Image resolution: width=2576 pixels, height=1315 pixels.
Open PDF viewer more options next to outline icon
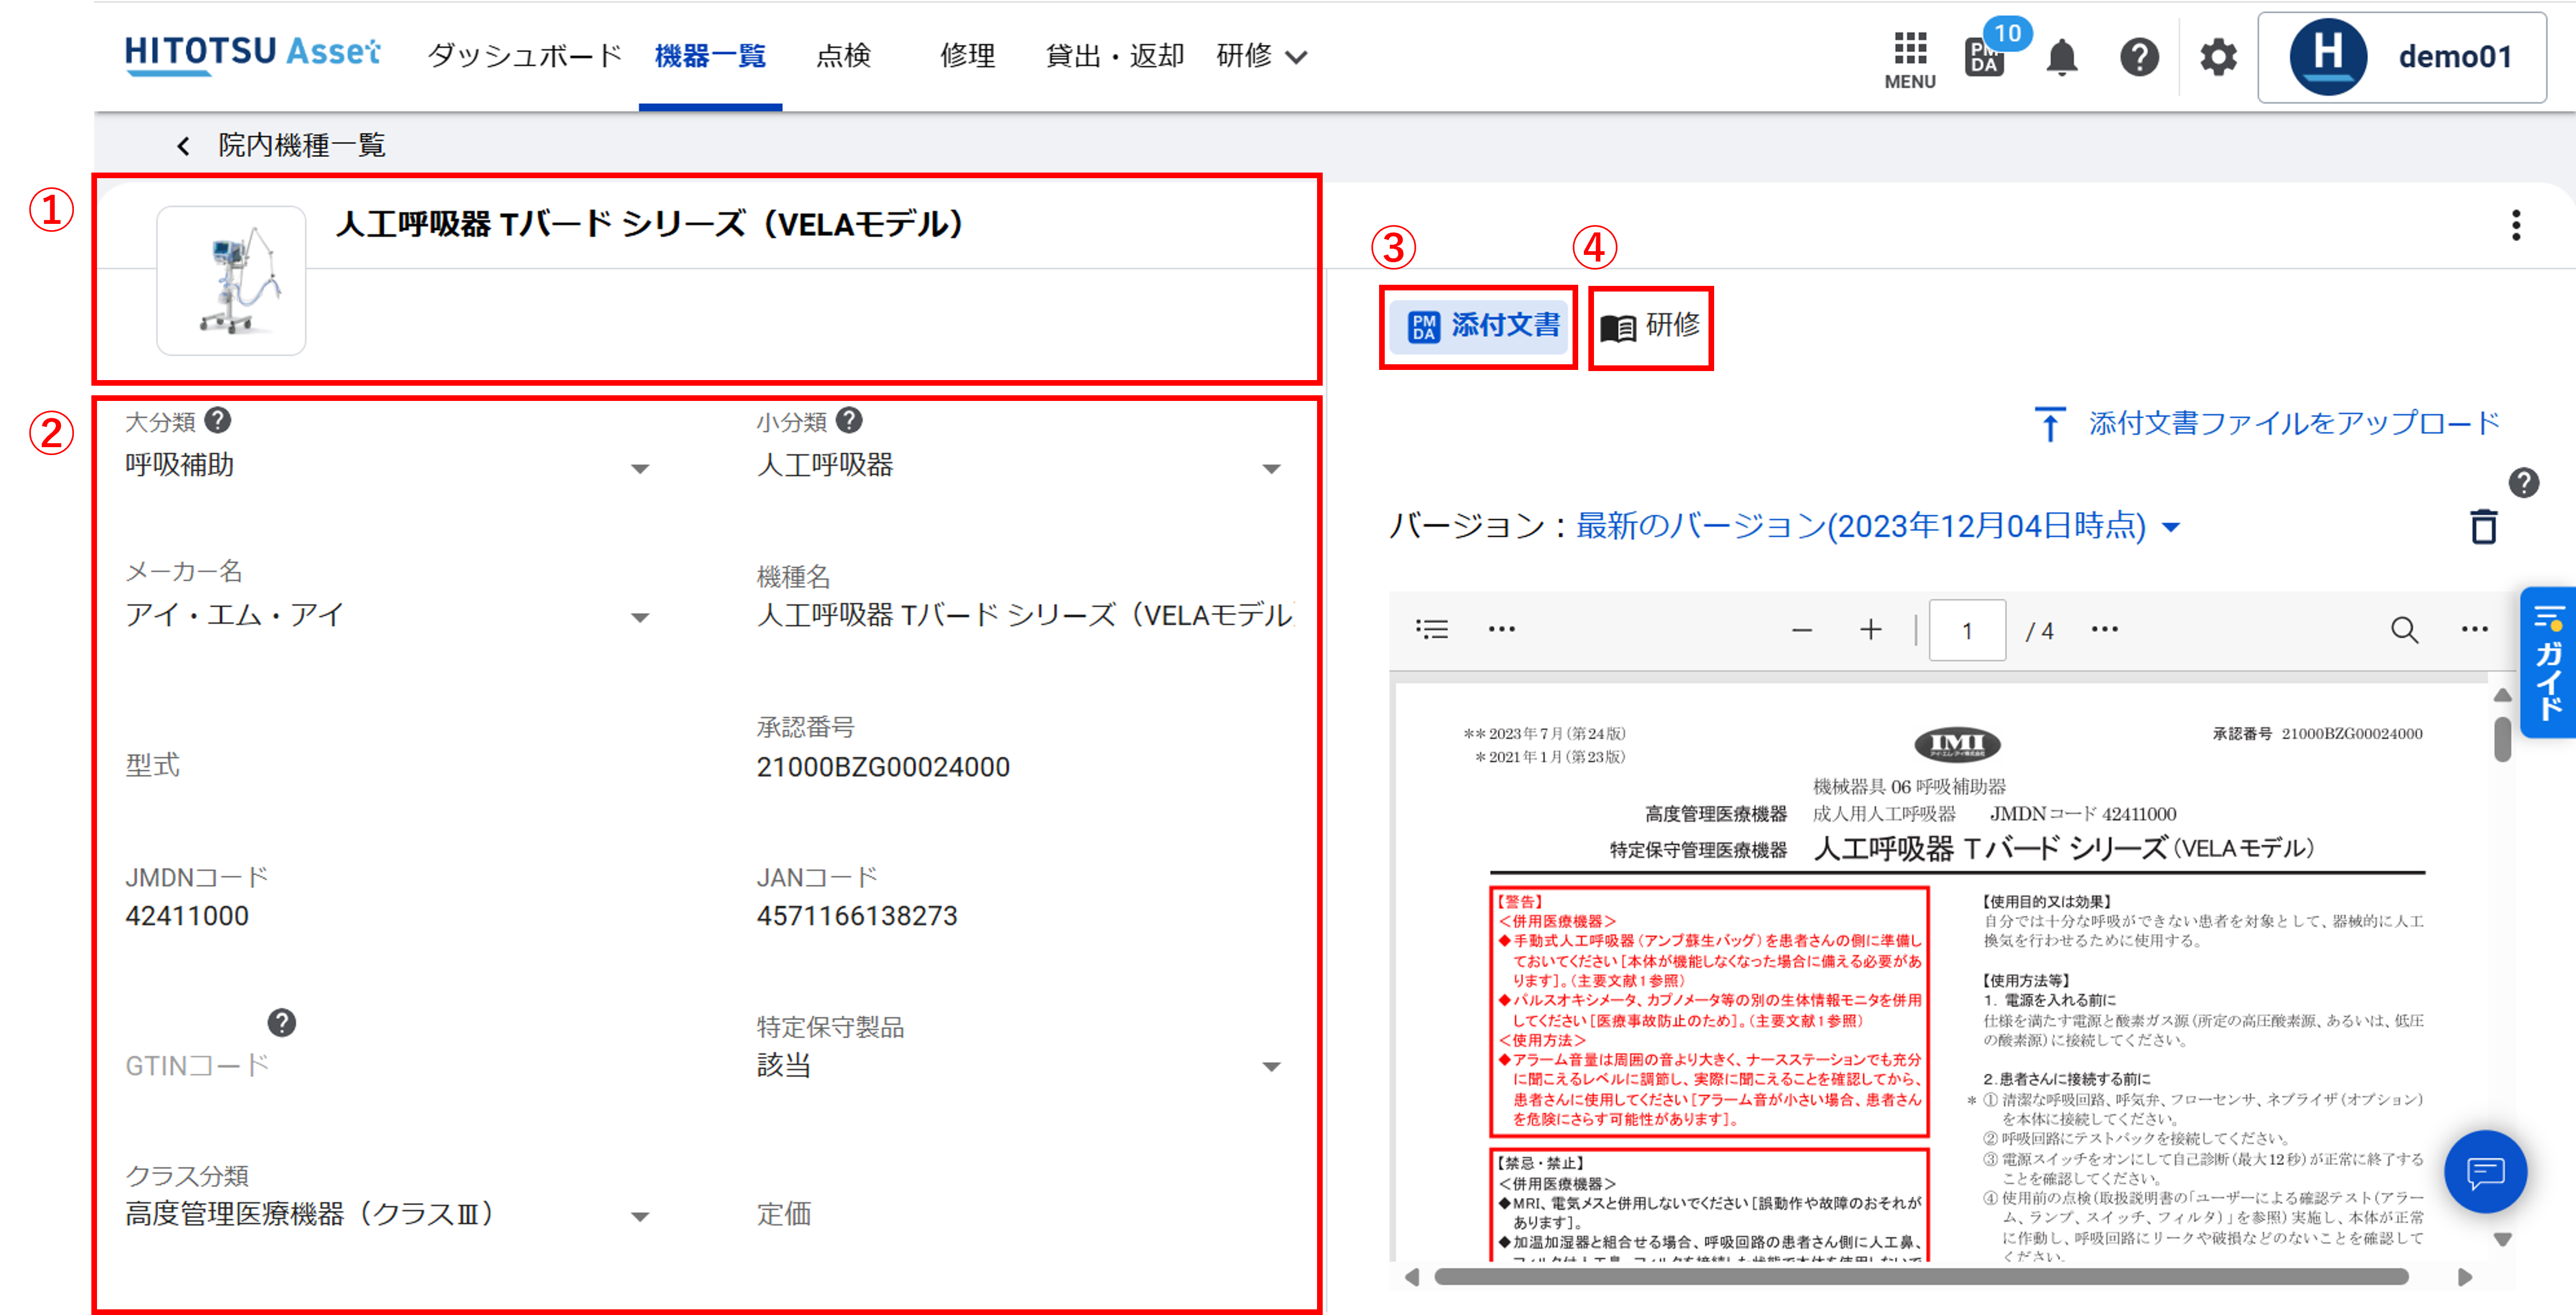point(1502,629)
